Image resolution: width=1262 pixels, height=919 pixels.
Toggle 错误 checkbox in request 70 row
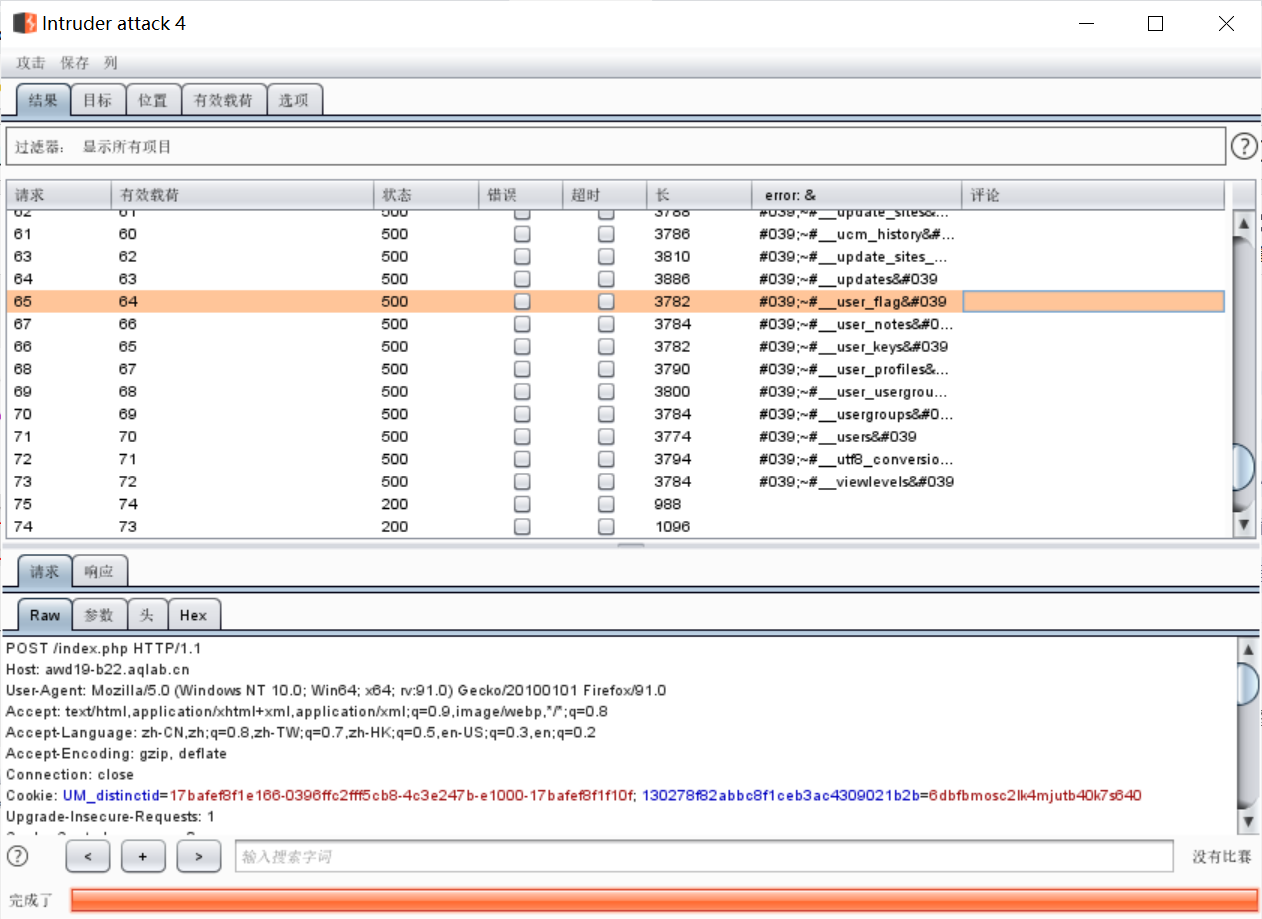click(522, 414)
